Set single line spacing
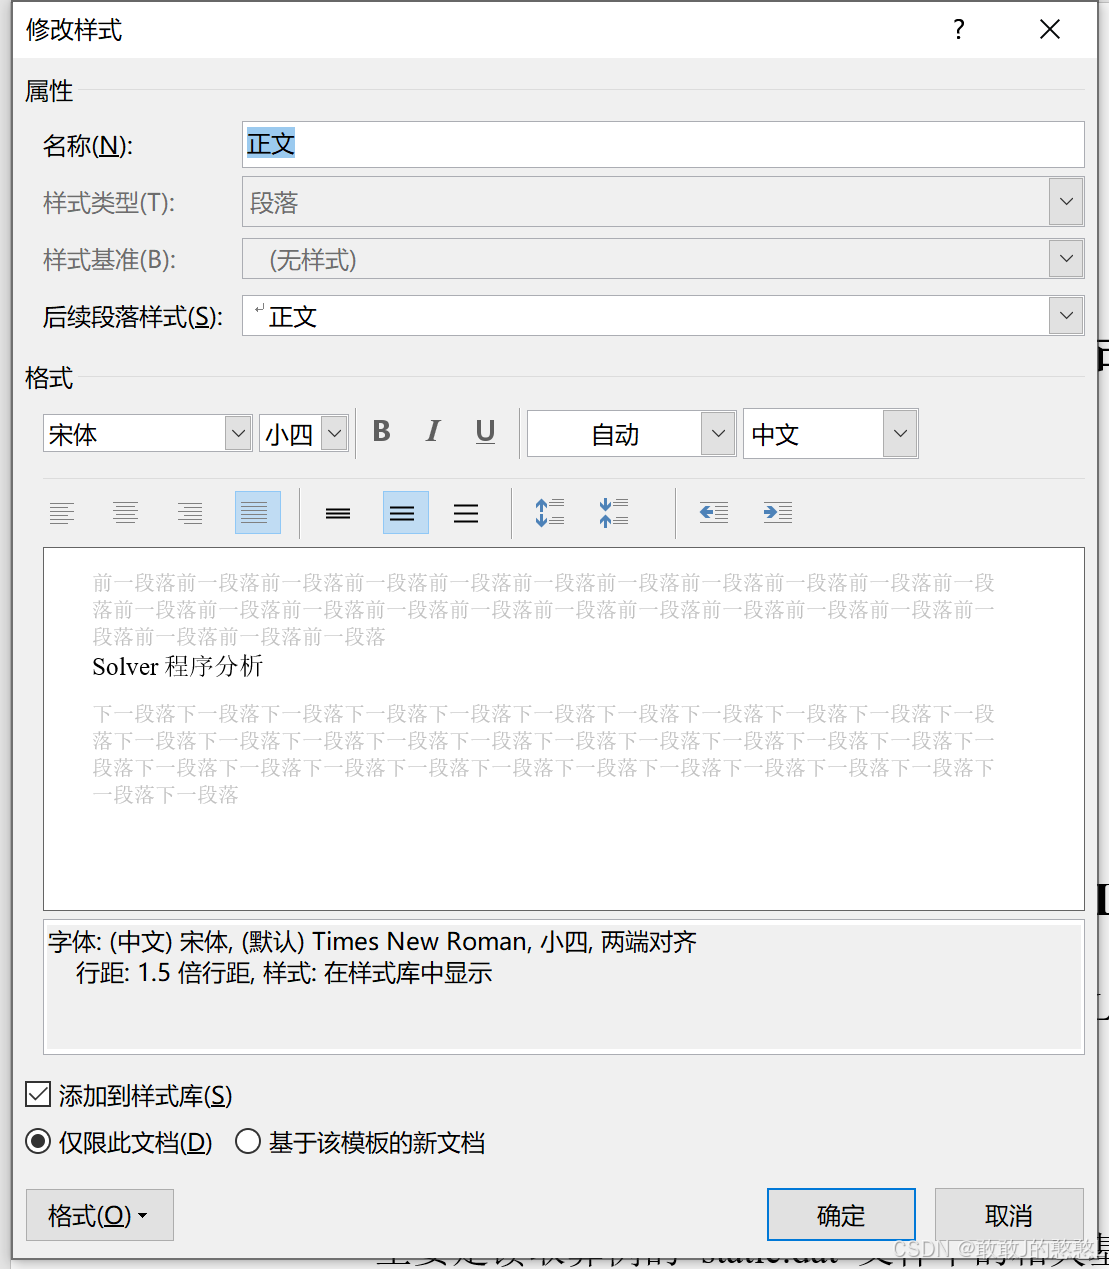Screen dimensions: 1109x1269 tap(338, 513)
